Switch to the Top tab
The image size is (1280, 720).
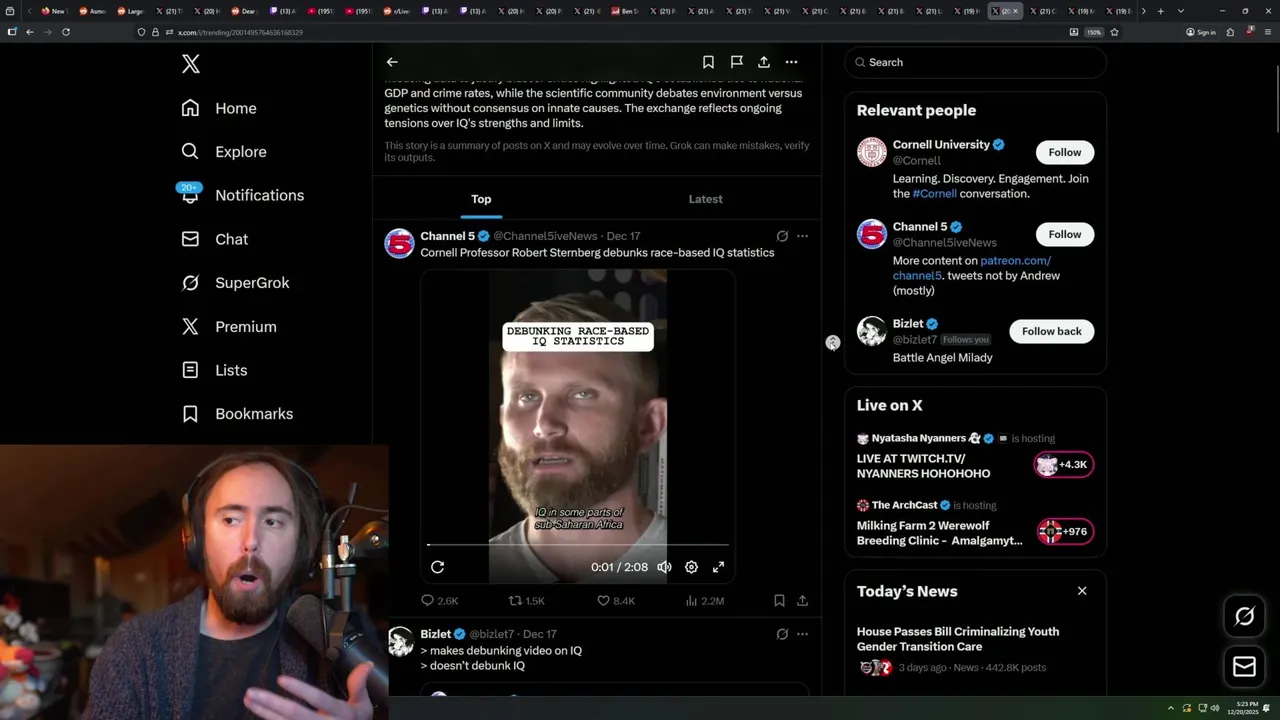coord(481,199)
